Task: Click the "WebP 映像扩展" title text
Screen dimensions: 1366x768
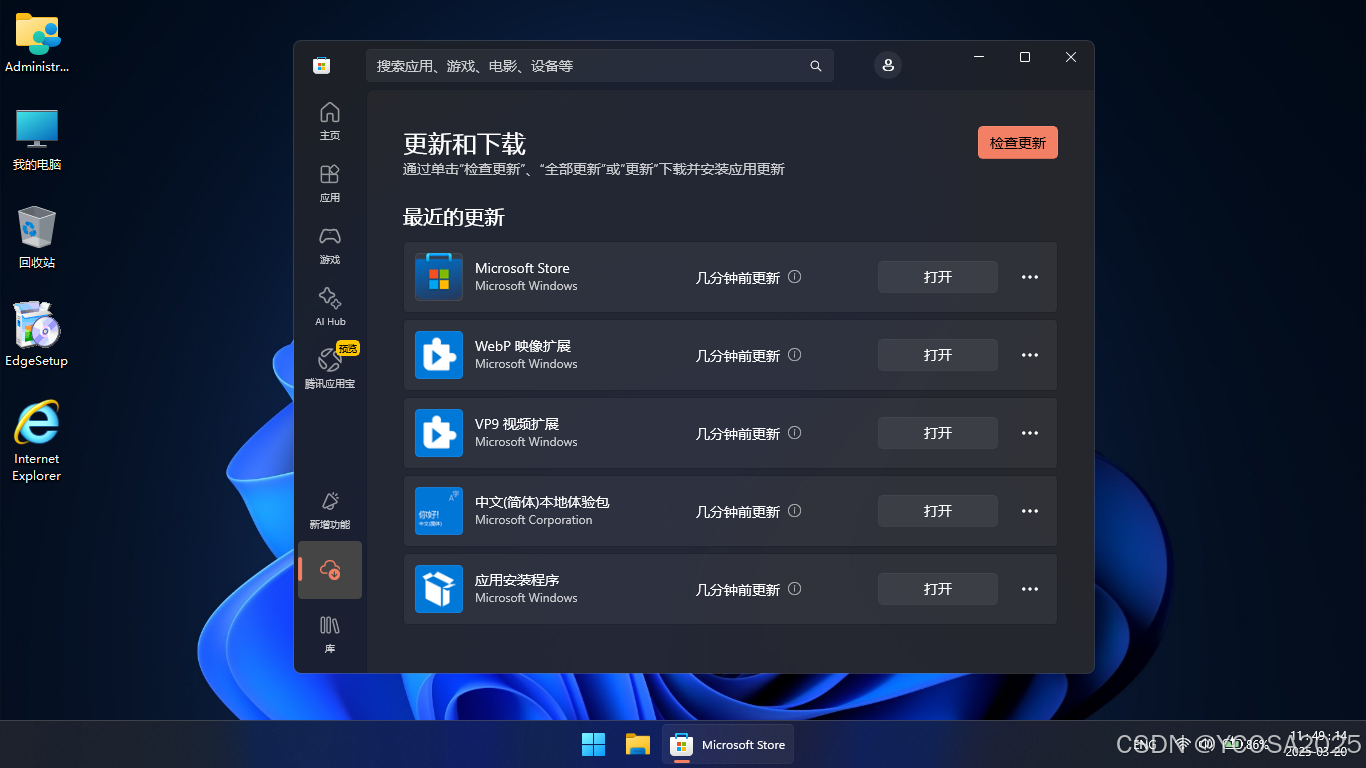Action: click(x=523, y=346)
